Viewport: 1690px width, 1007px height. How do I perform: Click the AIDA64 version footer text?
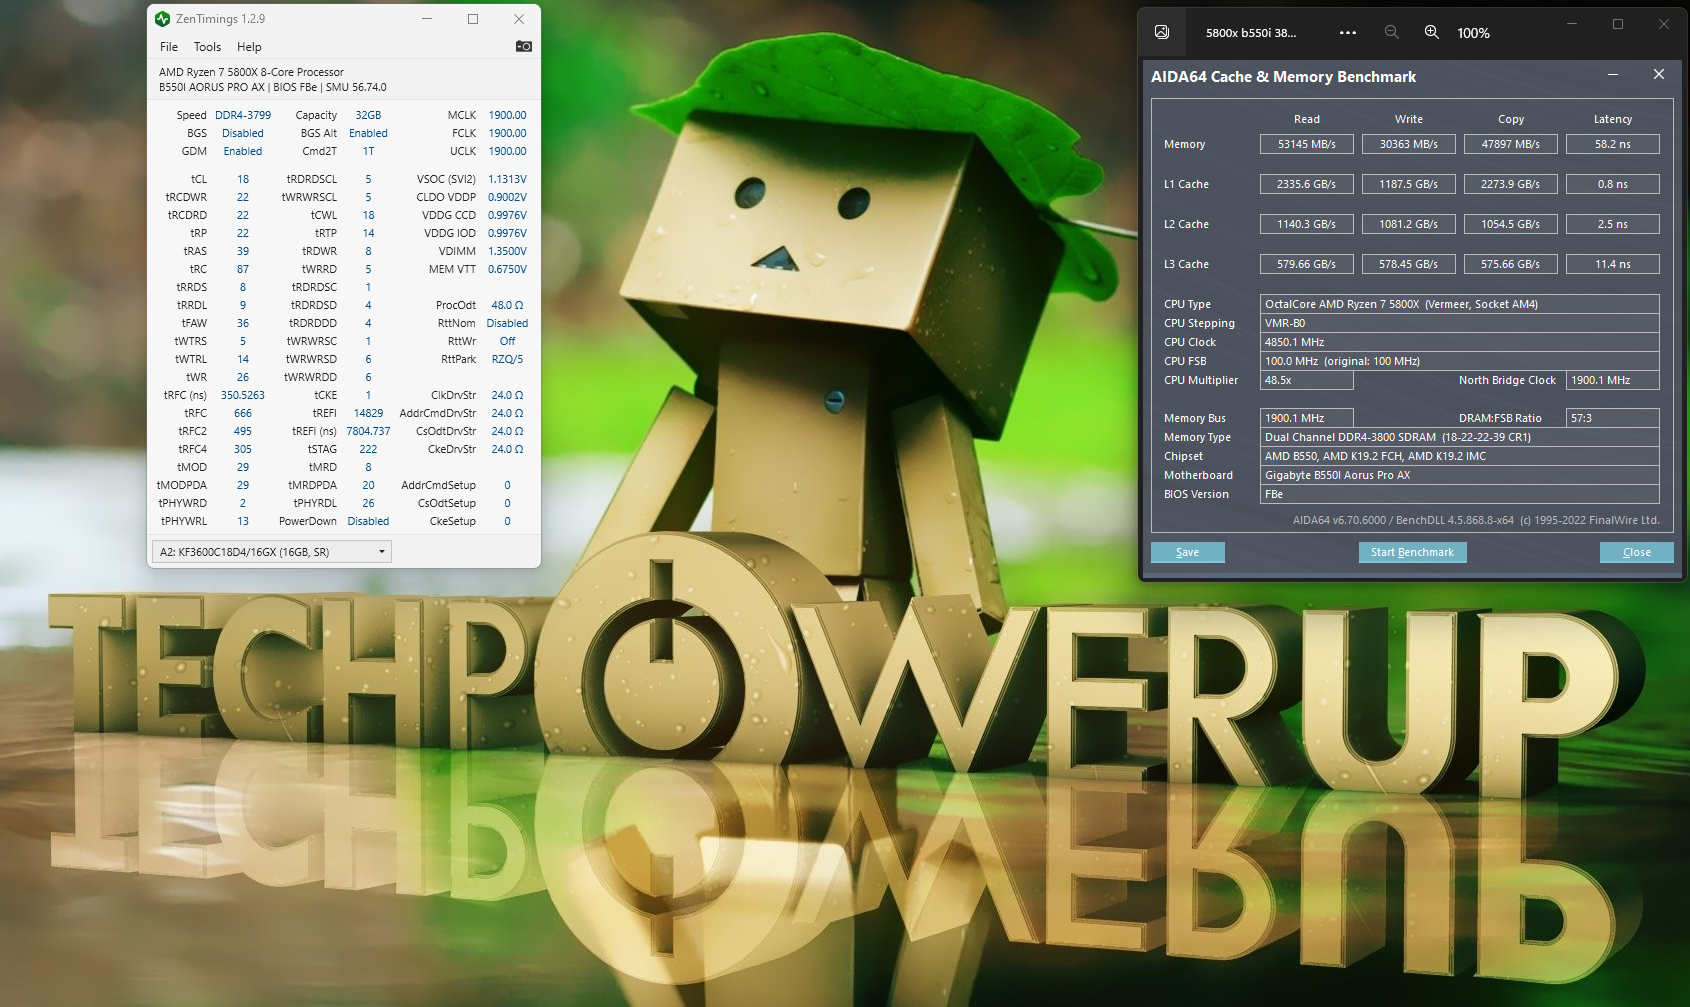(1475, 520)
